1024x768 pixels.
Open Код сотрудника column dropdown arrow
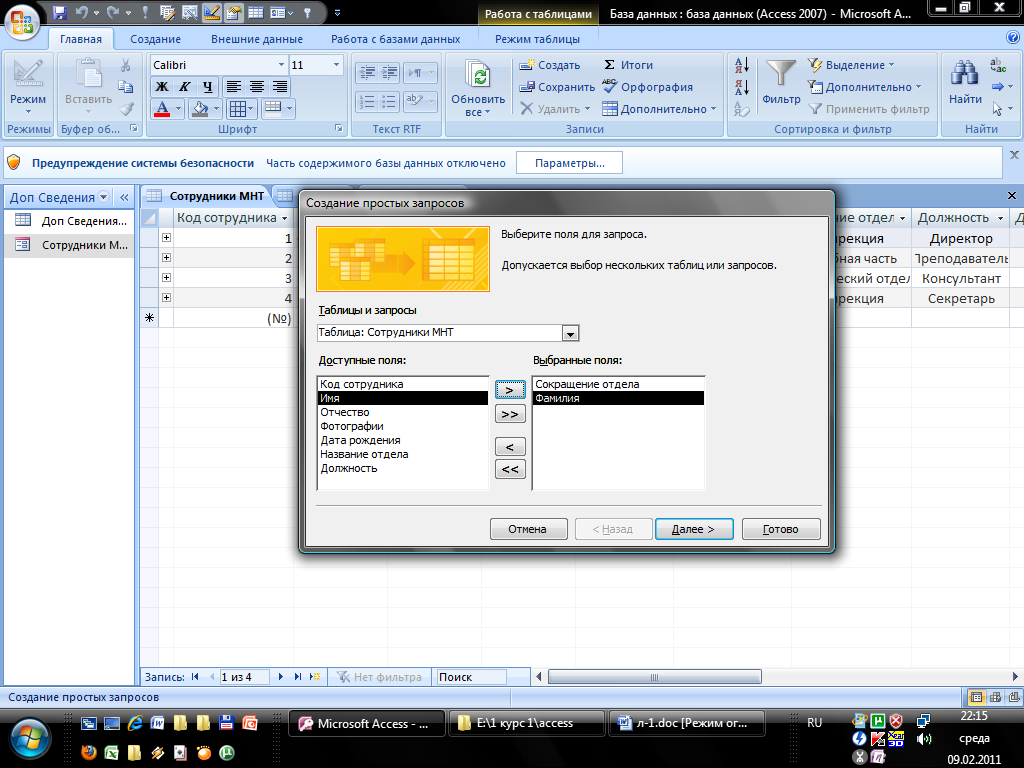coord(285,218)
